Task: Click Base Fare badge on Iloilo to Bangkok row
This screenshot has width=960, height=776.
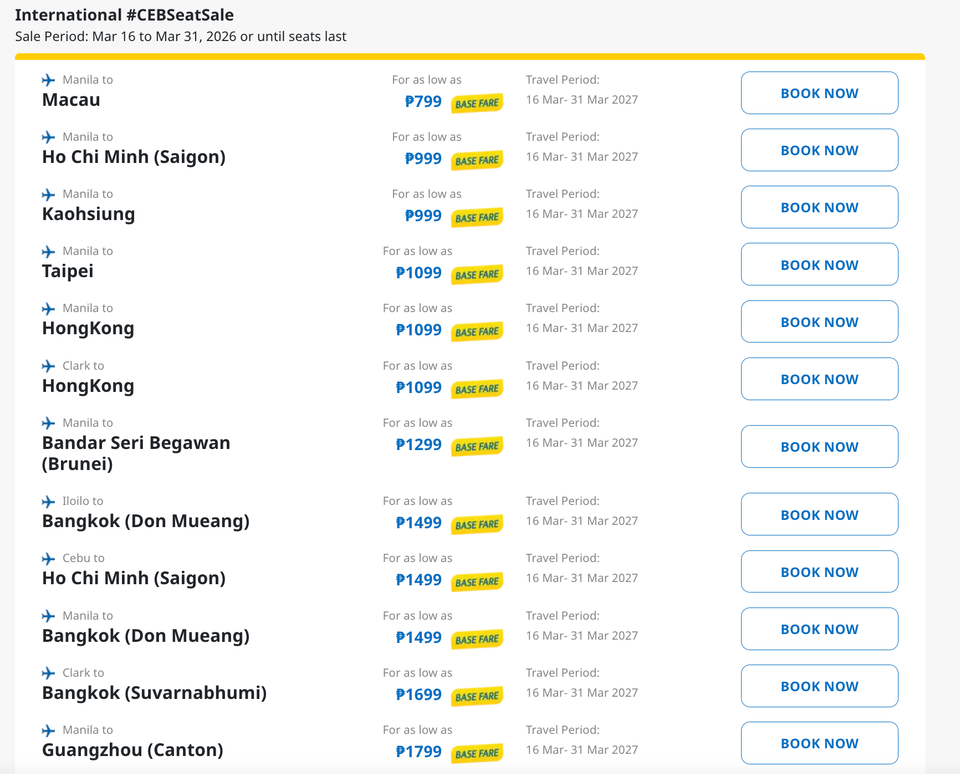Action: tap(477, 524)
